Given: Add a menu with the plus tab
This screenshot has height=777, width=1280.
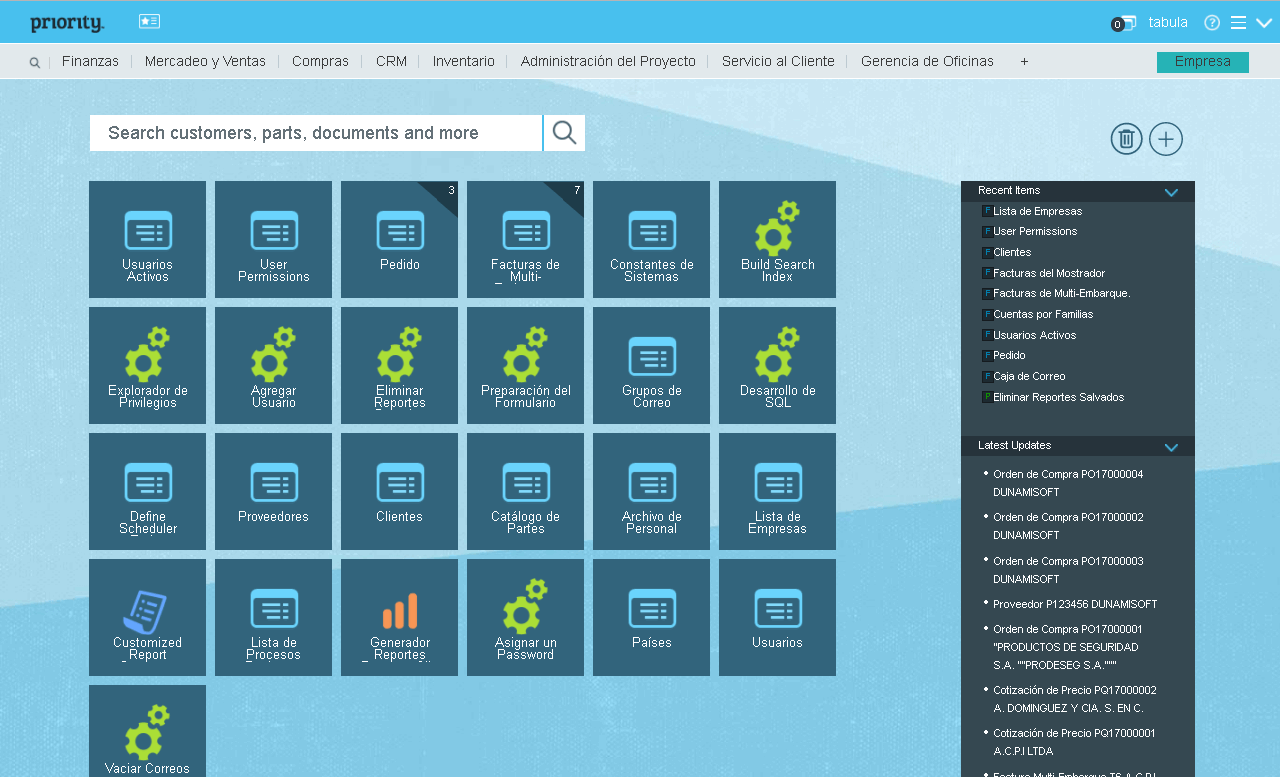Looking at the screenshot, I should coord(1024,62).
